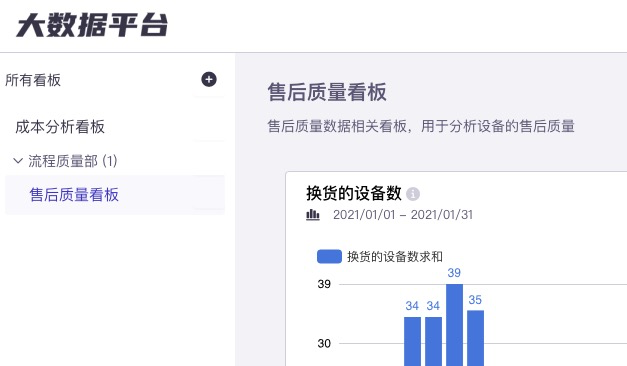Click the 所有看板 sidebar heading

(x=33, y=80)
